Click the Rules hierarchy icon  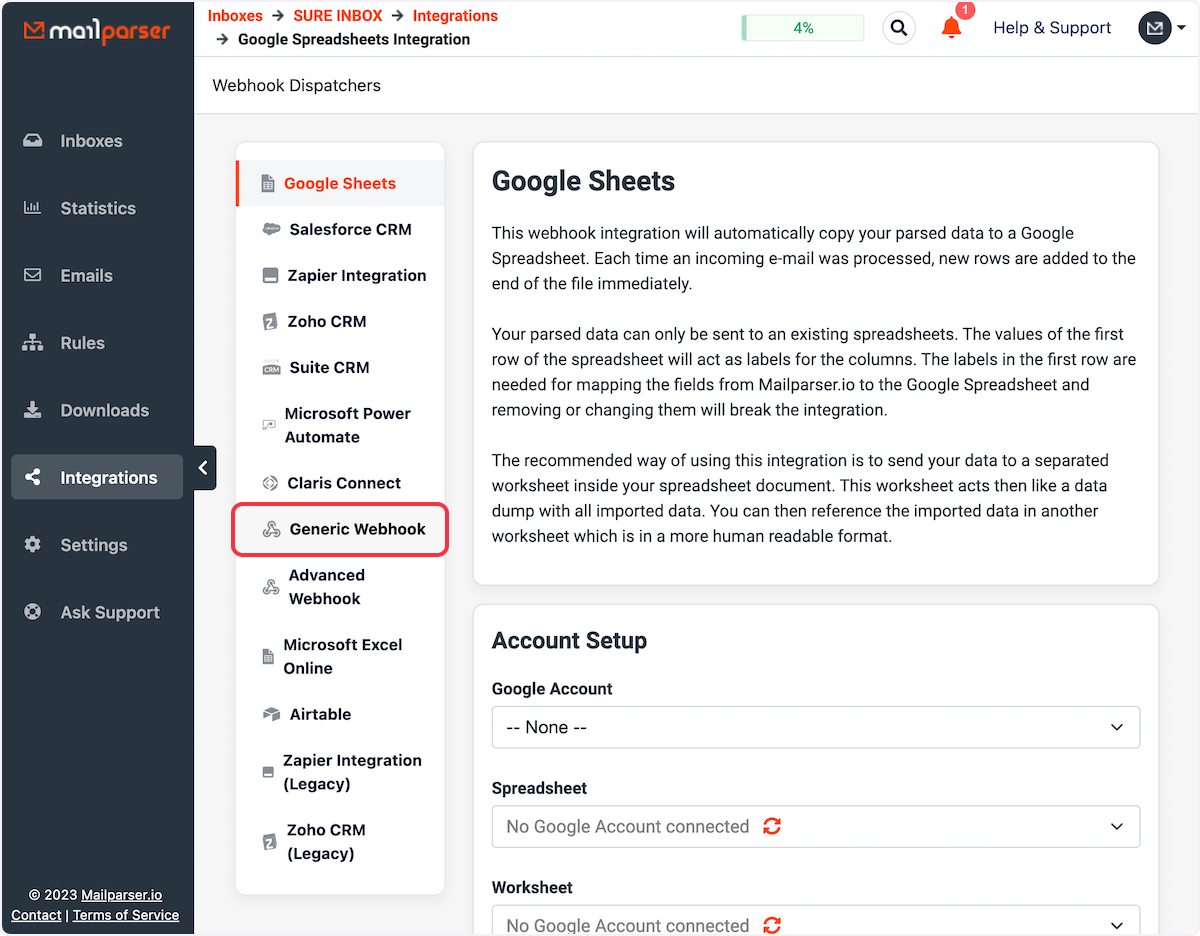point(33,343)
